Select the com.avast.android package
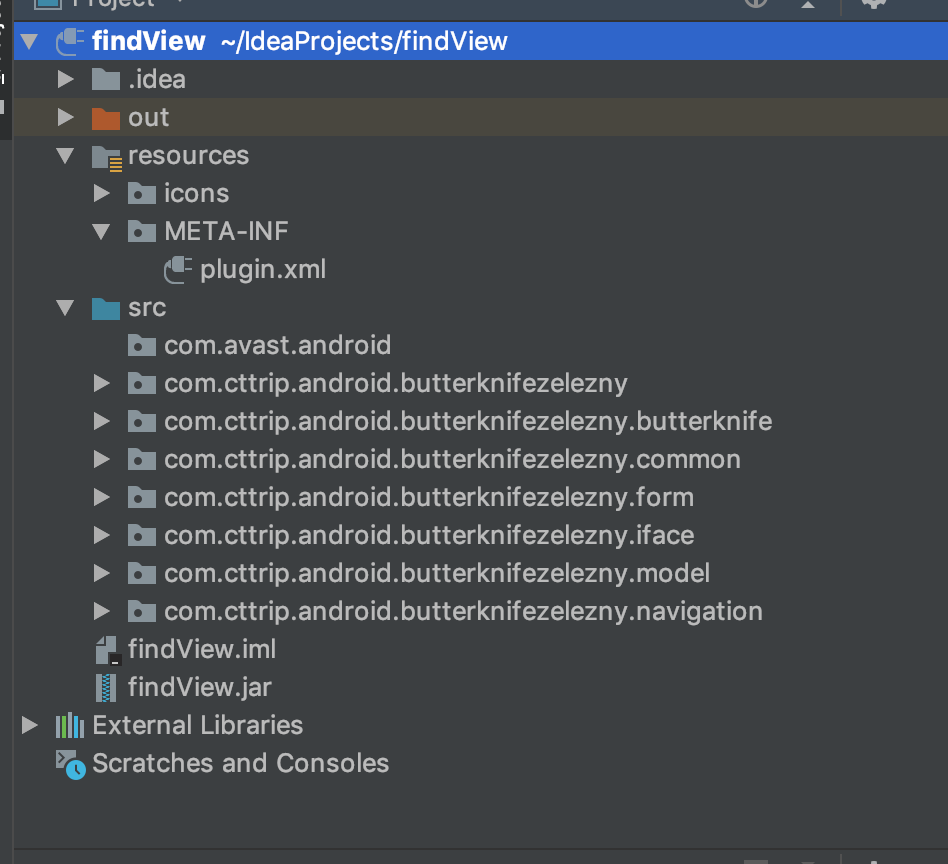 [x=278, y=346]
